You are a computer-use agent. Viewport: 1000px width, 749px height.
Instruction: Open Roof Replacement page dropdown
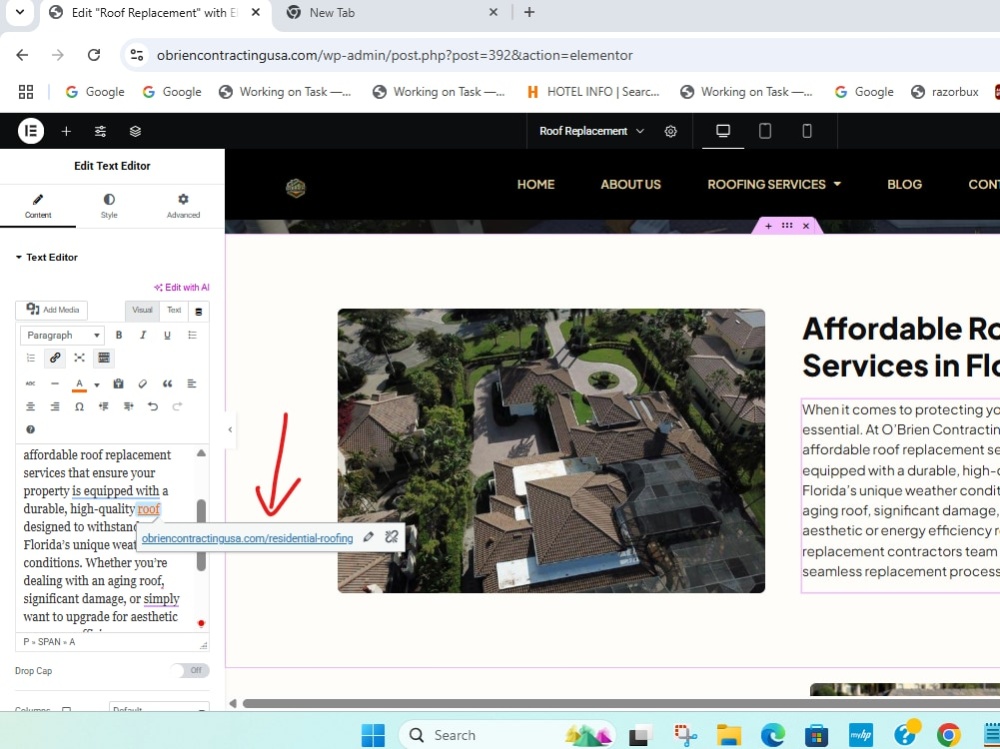click(591, 131)
